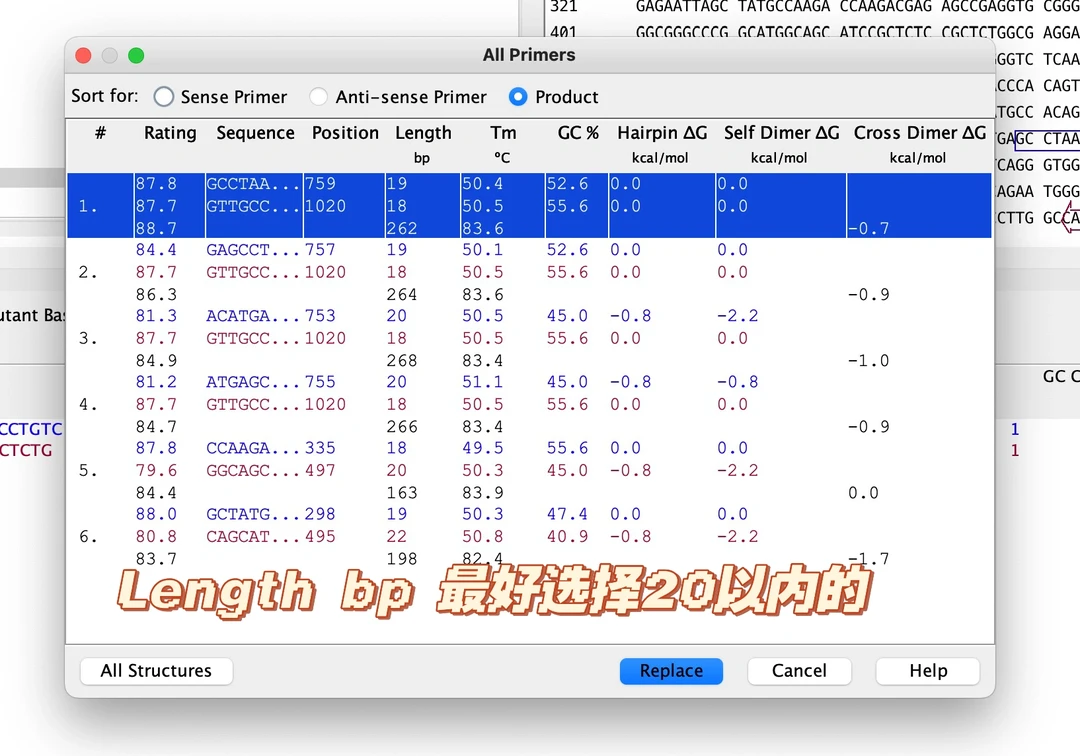Select primer pair row number 1
1080x756 pixels.
(529, 206)
